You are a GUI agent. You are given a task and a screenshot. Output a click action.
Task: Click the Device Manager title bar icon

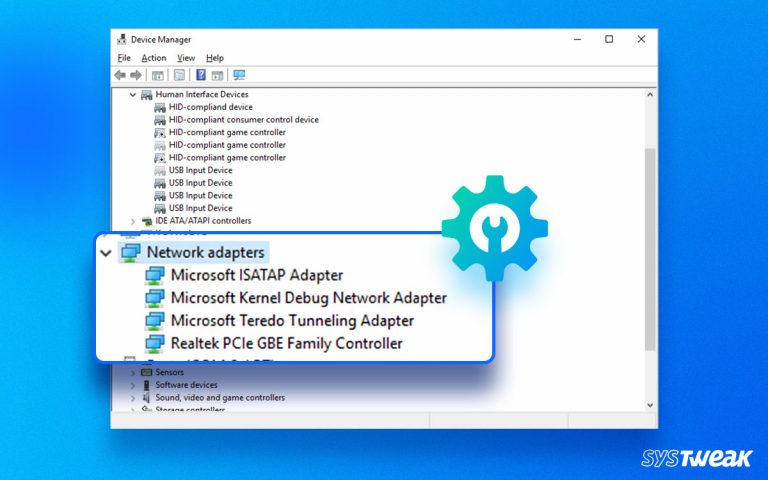(121, 39)
